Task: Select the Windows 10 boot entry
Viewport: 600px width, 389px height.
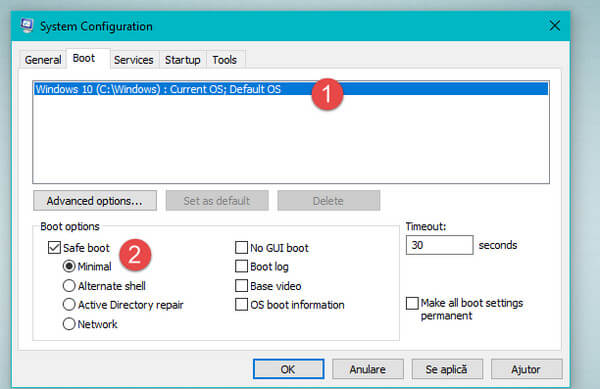Action: tap(291, 89)
